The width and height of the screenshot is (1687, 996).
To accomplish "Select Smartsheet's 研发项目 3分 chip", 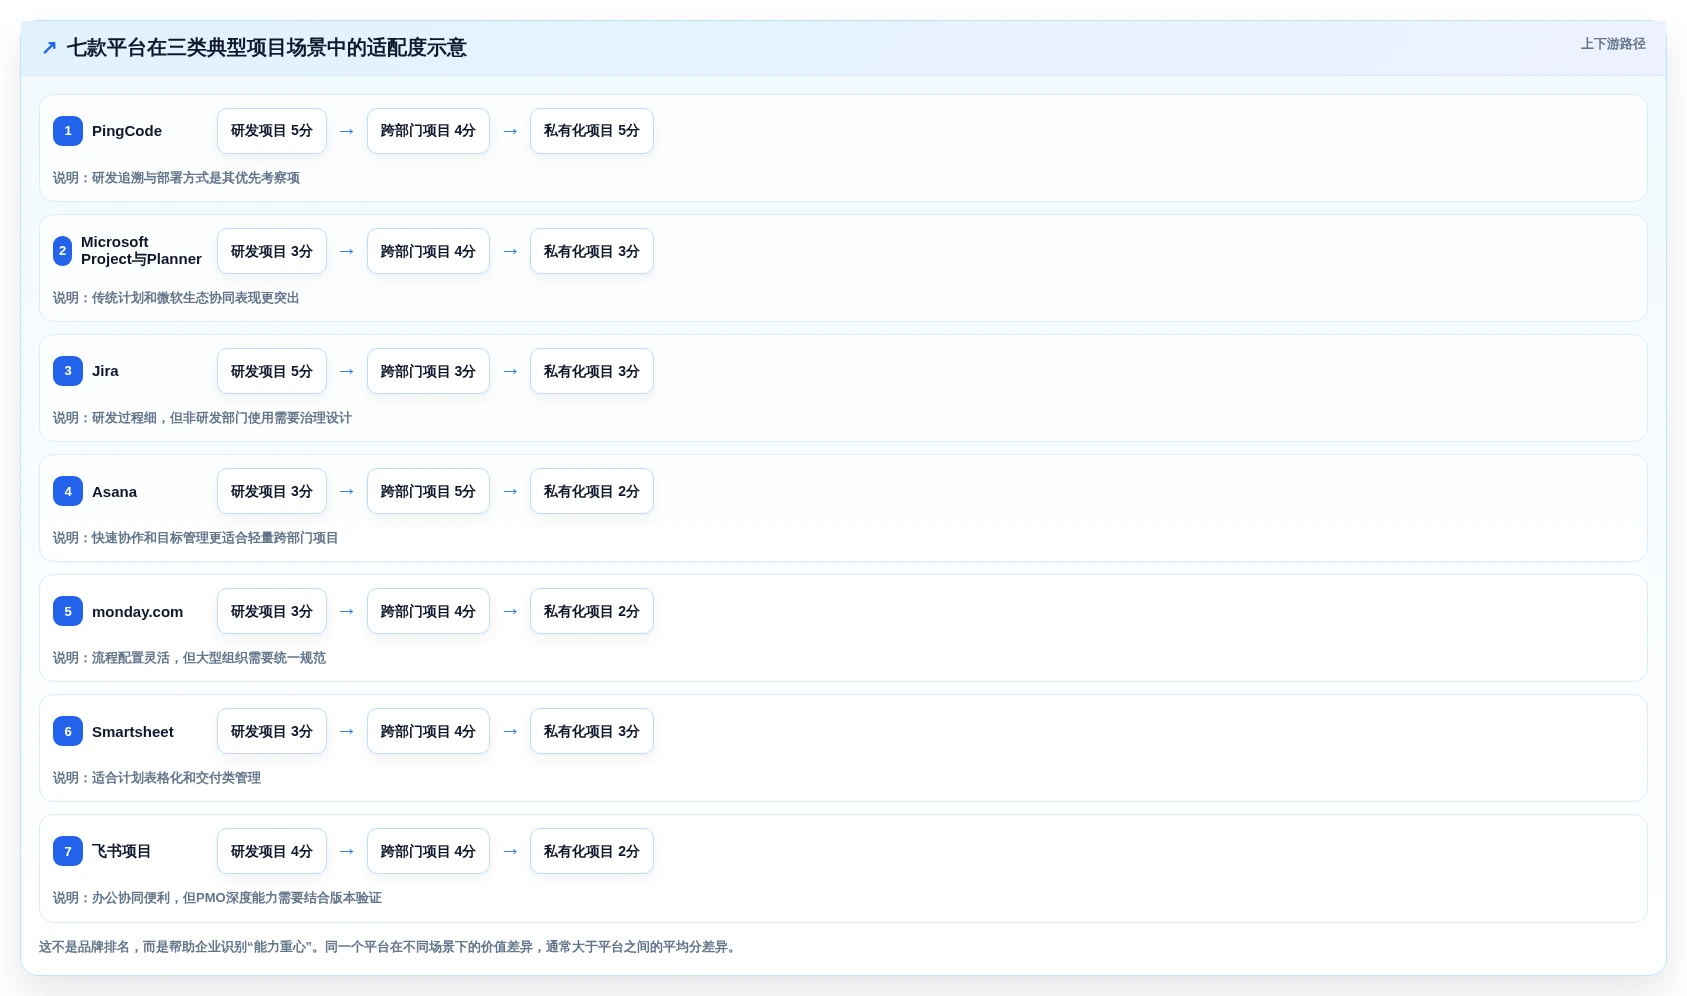I will coord(272,731).
